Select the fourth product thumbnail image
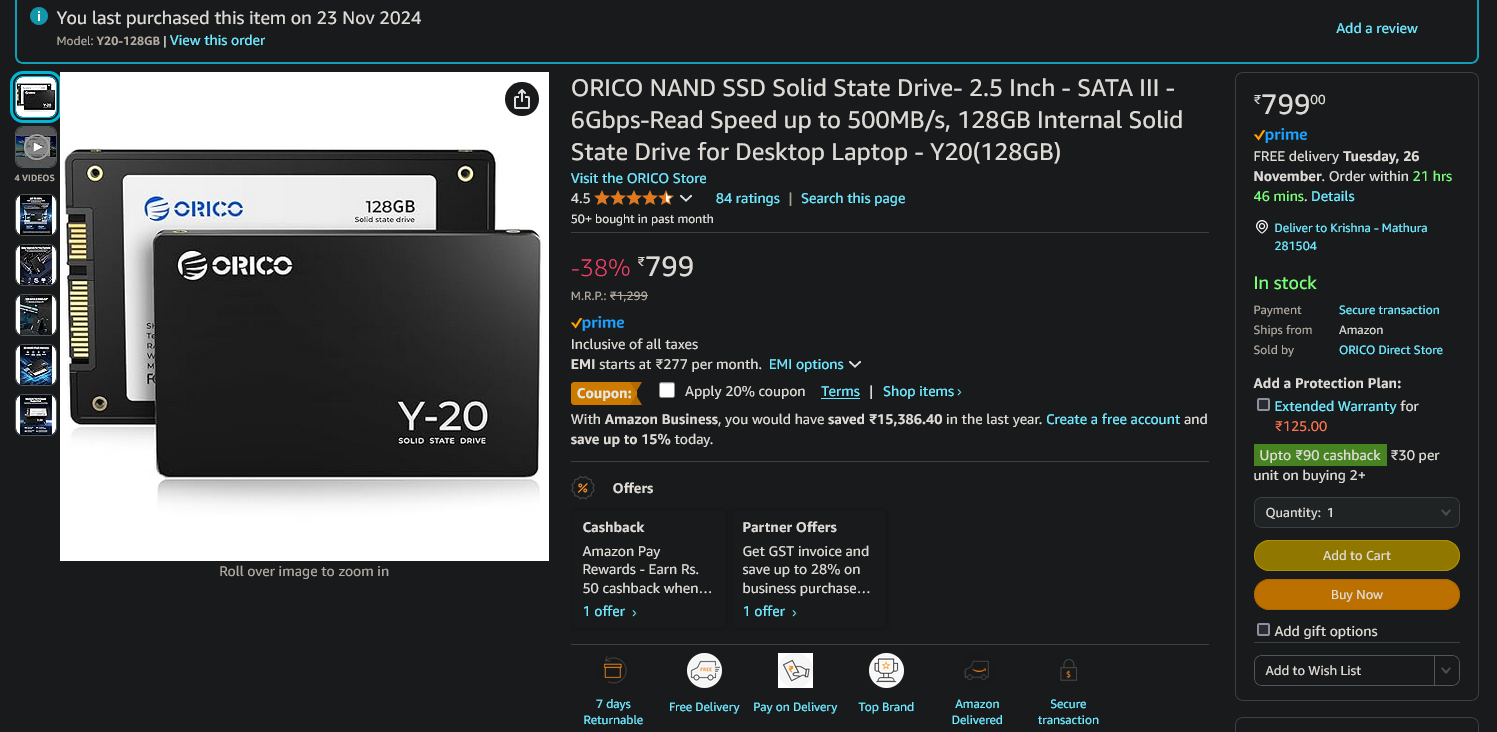The height and width of the screenshot is (732, 1497). (x=36, y=265)
